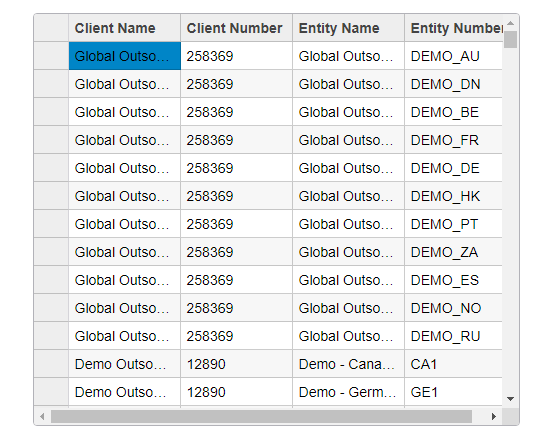This screenshot has height=440, width=540.
Task: Click the Entity Number column header
Action: coord(454,28)
